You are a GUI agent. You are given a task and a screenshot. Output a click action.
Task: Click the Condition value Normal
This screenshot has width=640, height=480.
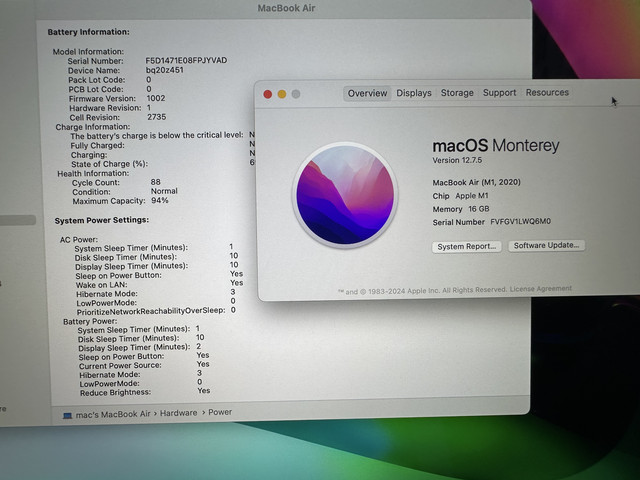point(164,191)
